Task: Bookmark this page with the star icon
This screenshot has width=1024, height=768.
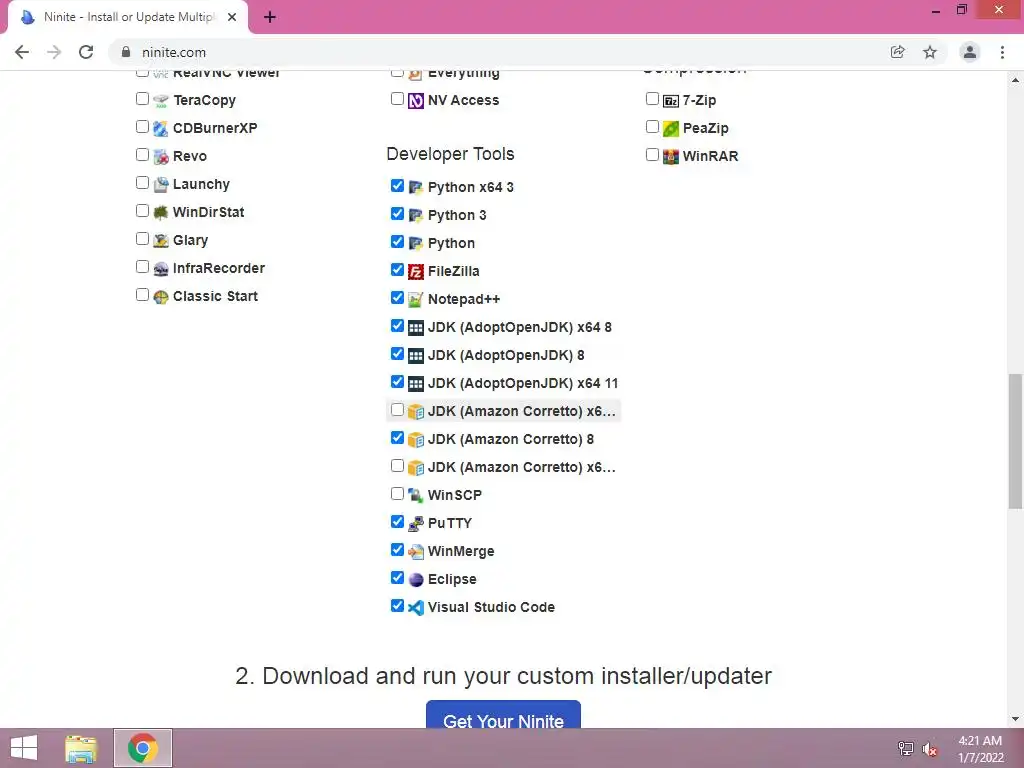Action: click(x=930, y=52)
